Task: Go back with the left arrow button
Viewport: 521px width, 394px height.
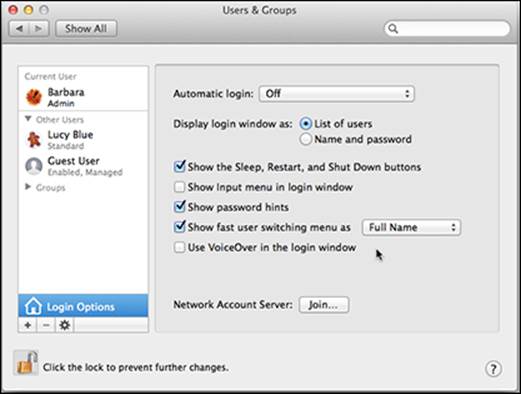Action: [19, 29]
